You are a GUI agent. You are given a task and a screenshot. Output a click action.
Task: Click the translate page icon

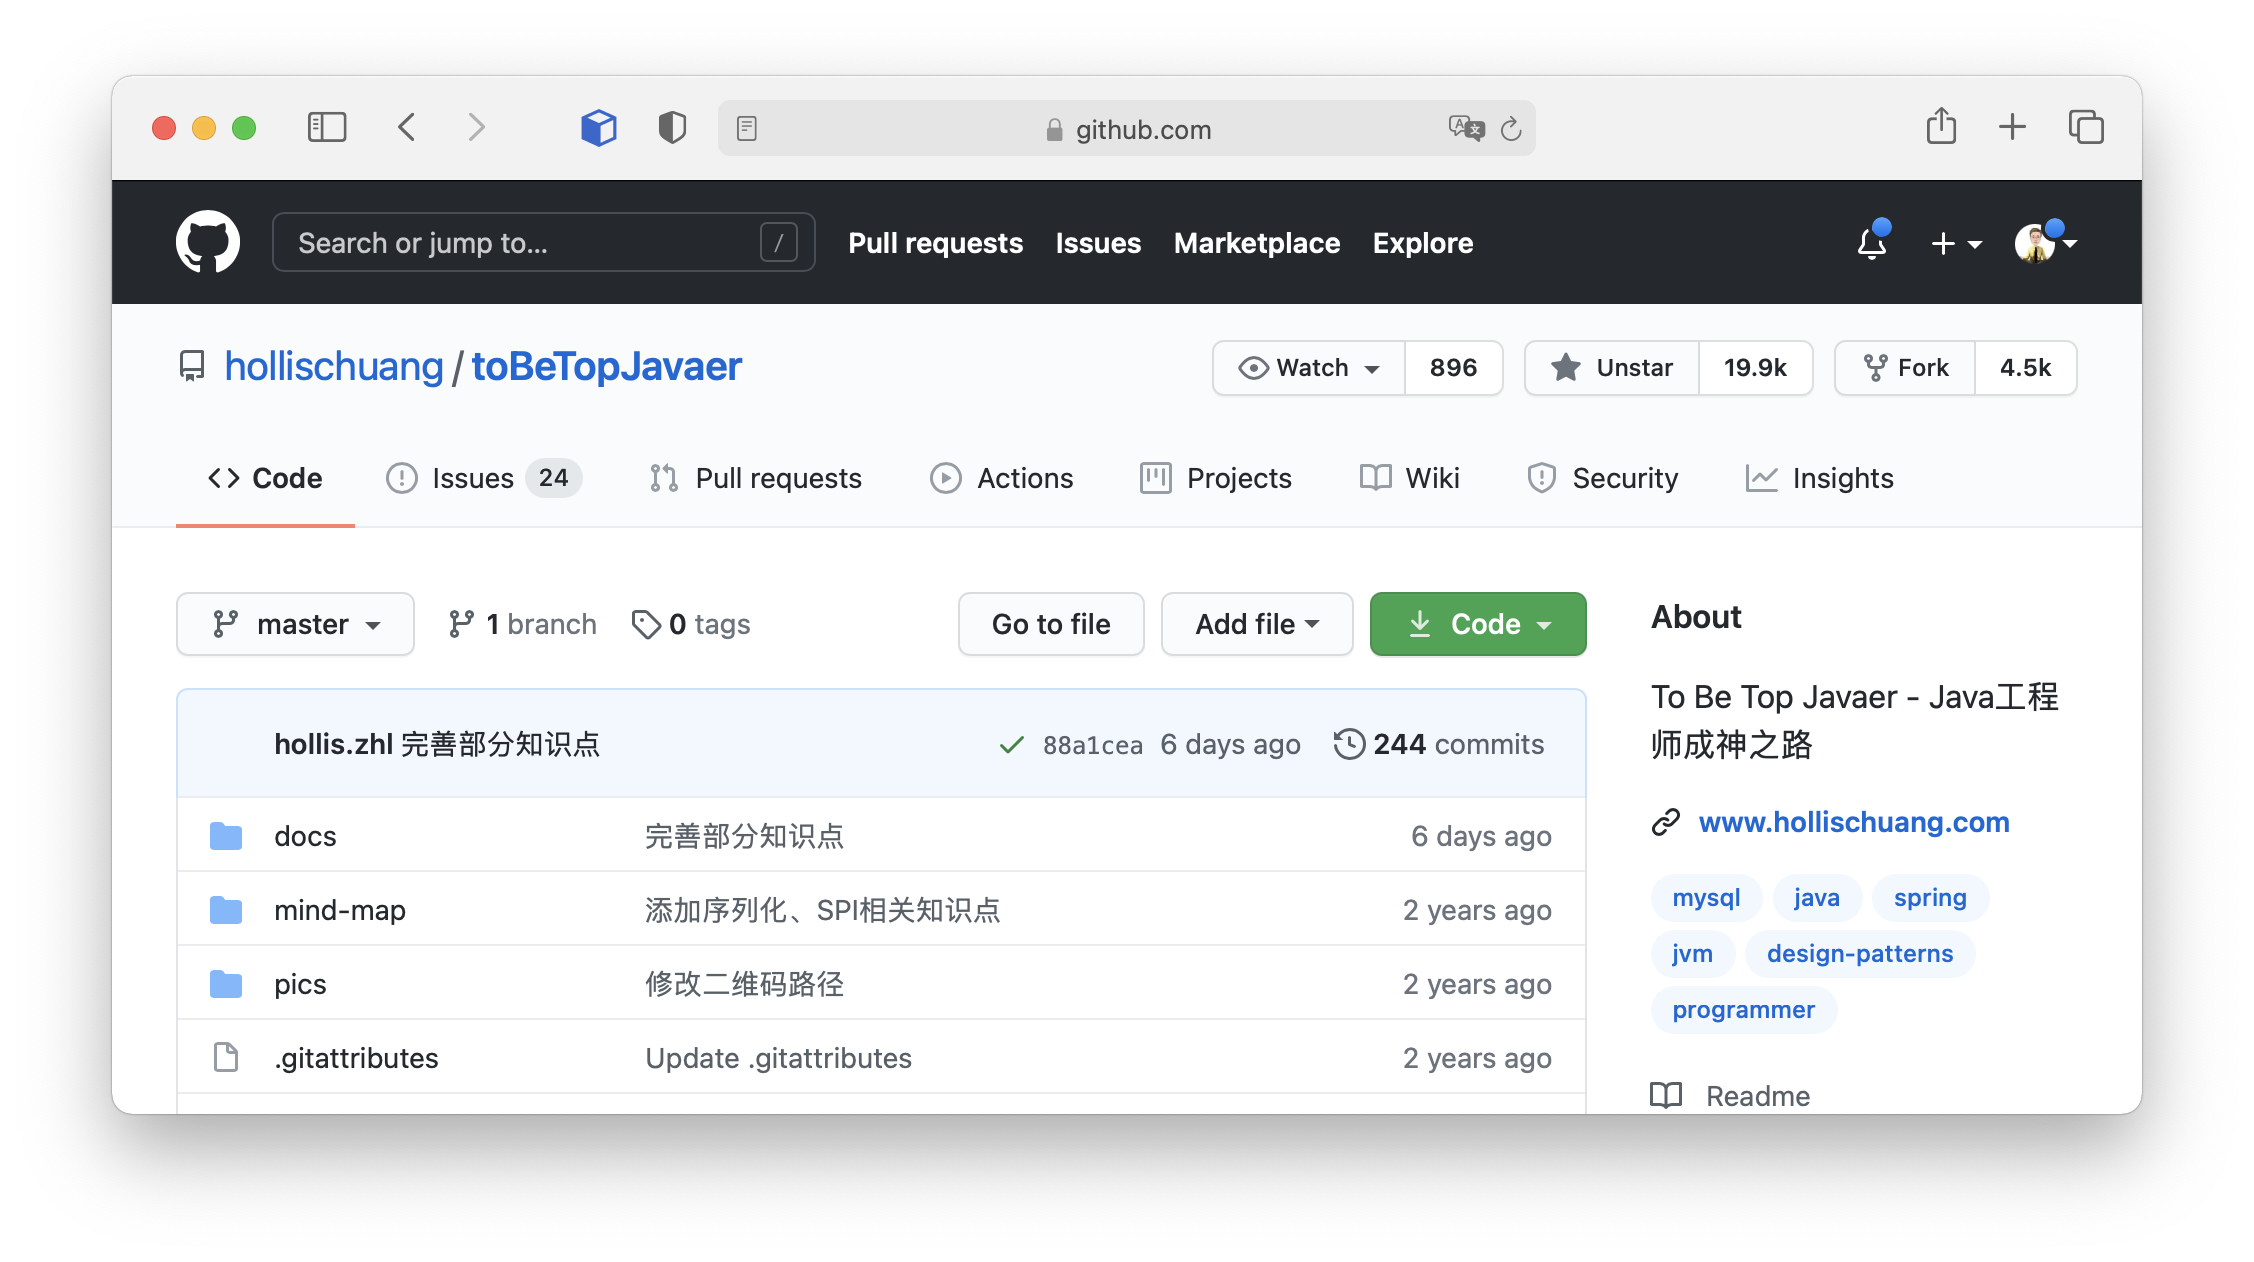(x=1466, y=128)
